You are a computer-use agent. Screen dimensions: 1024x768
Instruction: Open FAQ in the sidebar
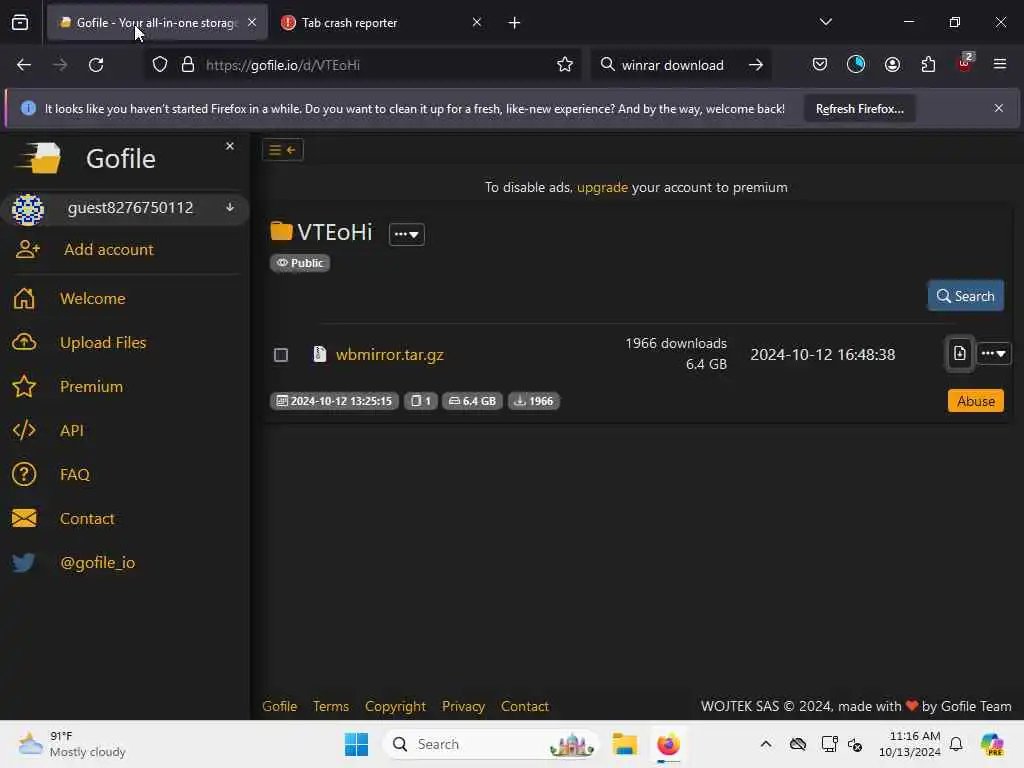pos(74,475)
